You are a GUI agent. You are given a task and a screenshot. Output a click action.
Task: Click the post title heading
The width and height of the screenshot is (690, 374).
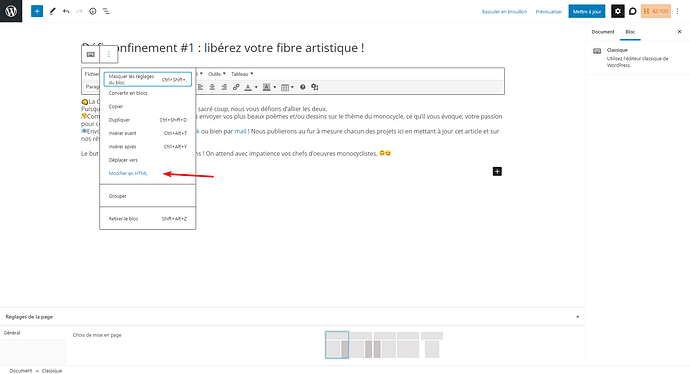click(223, 48)
